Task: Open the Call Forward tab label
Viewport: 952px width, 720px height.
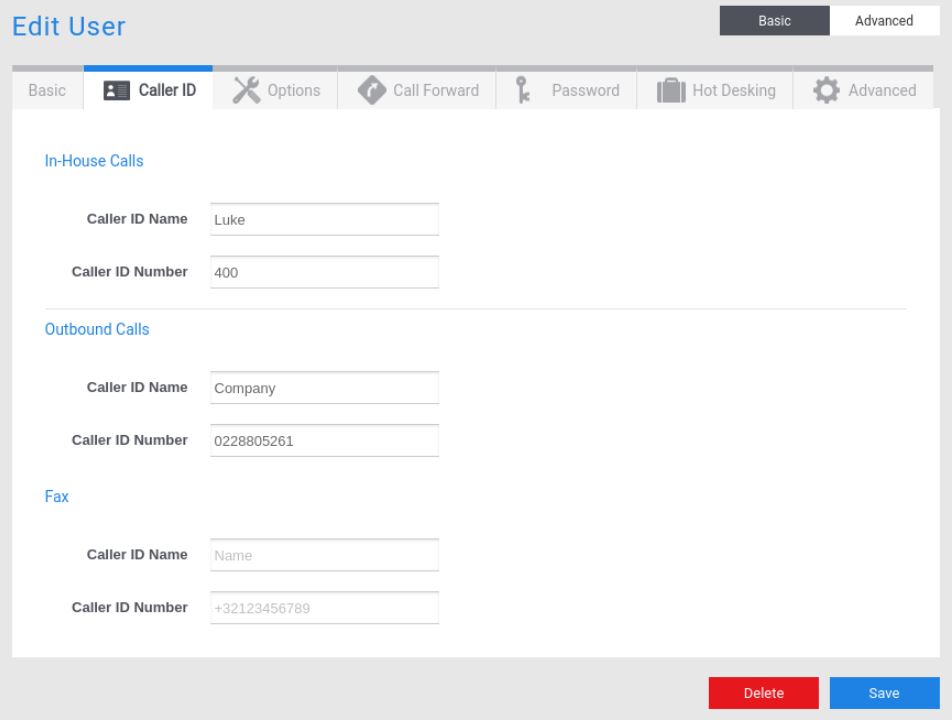Action: coord(435,91)
